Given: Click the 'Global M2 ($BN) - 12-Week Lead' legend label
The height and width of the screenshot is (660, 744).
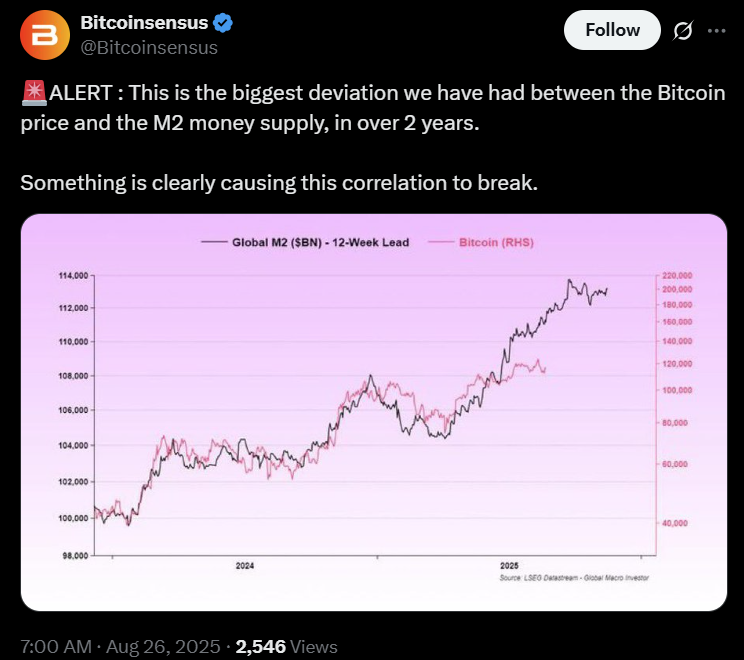Looking at the screenshot, I should [x=320, y=242].
